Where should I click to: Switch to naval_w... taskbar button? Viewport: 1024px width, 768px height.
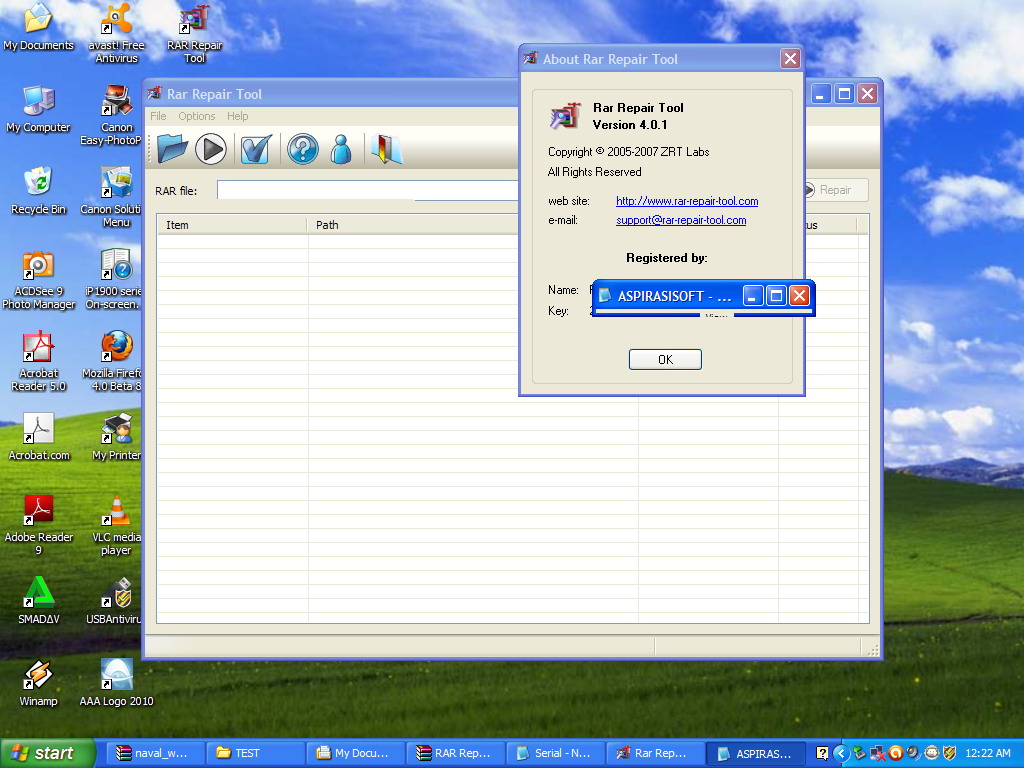point(155,753)
